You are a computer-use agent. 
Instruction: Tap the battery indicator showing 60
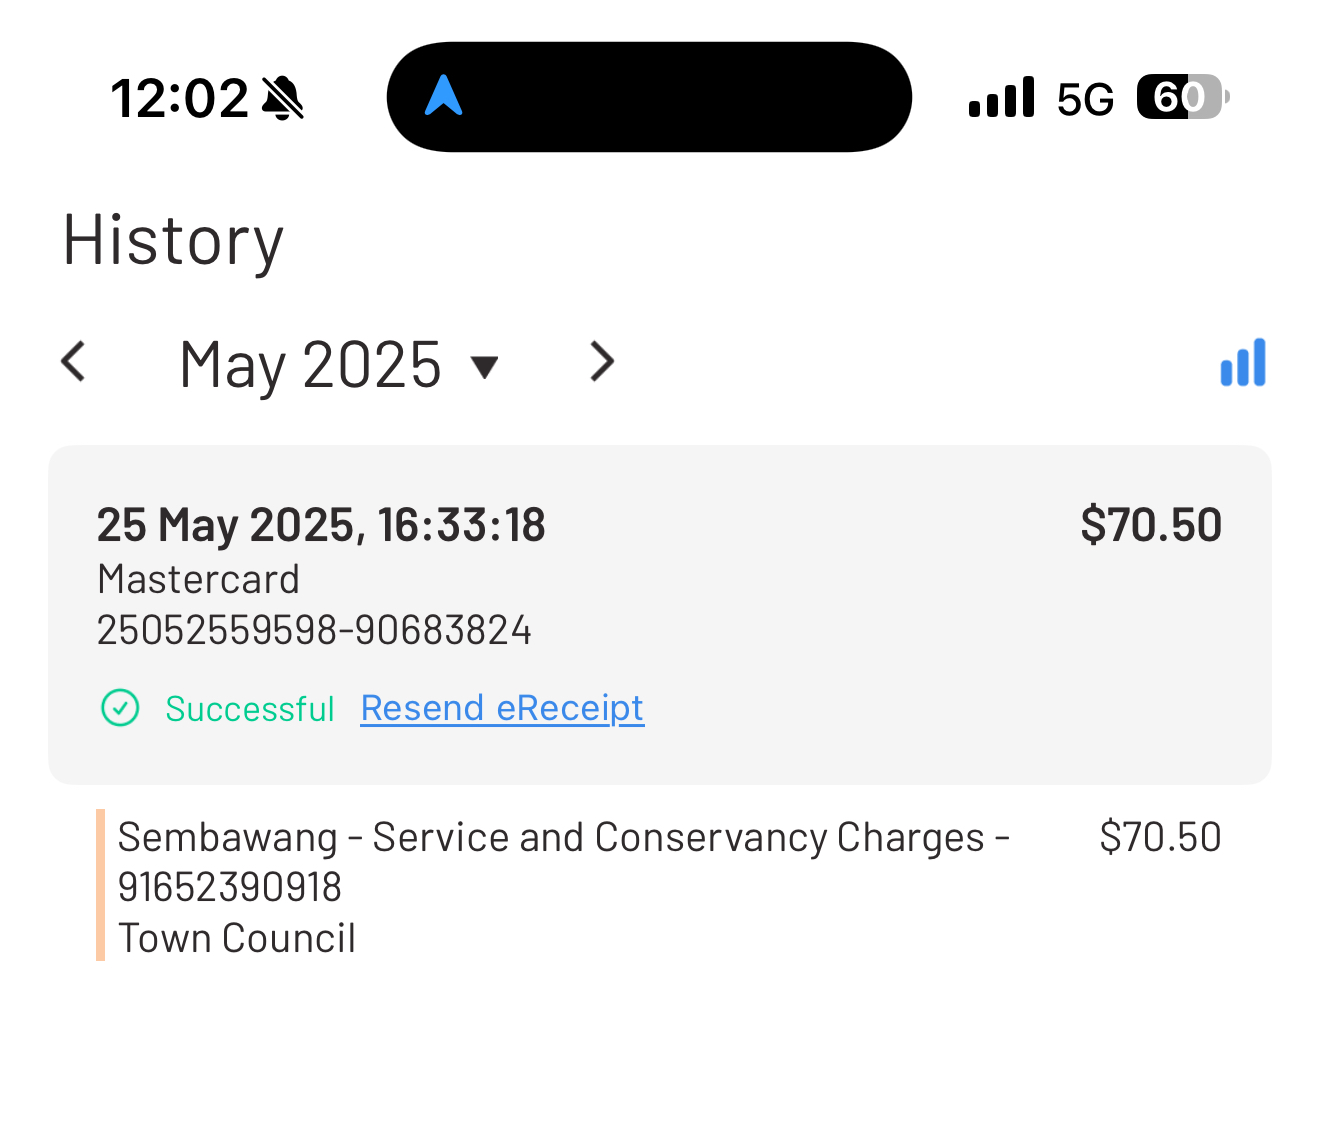pyautogui.click(x=1183, y=97)
